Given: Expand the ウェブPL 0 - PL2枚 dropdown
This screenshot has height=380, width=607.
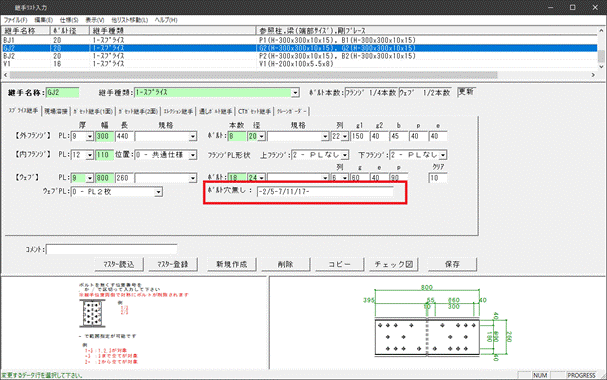Looking at the screenshot, I should coord(158,192).
